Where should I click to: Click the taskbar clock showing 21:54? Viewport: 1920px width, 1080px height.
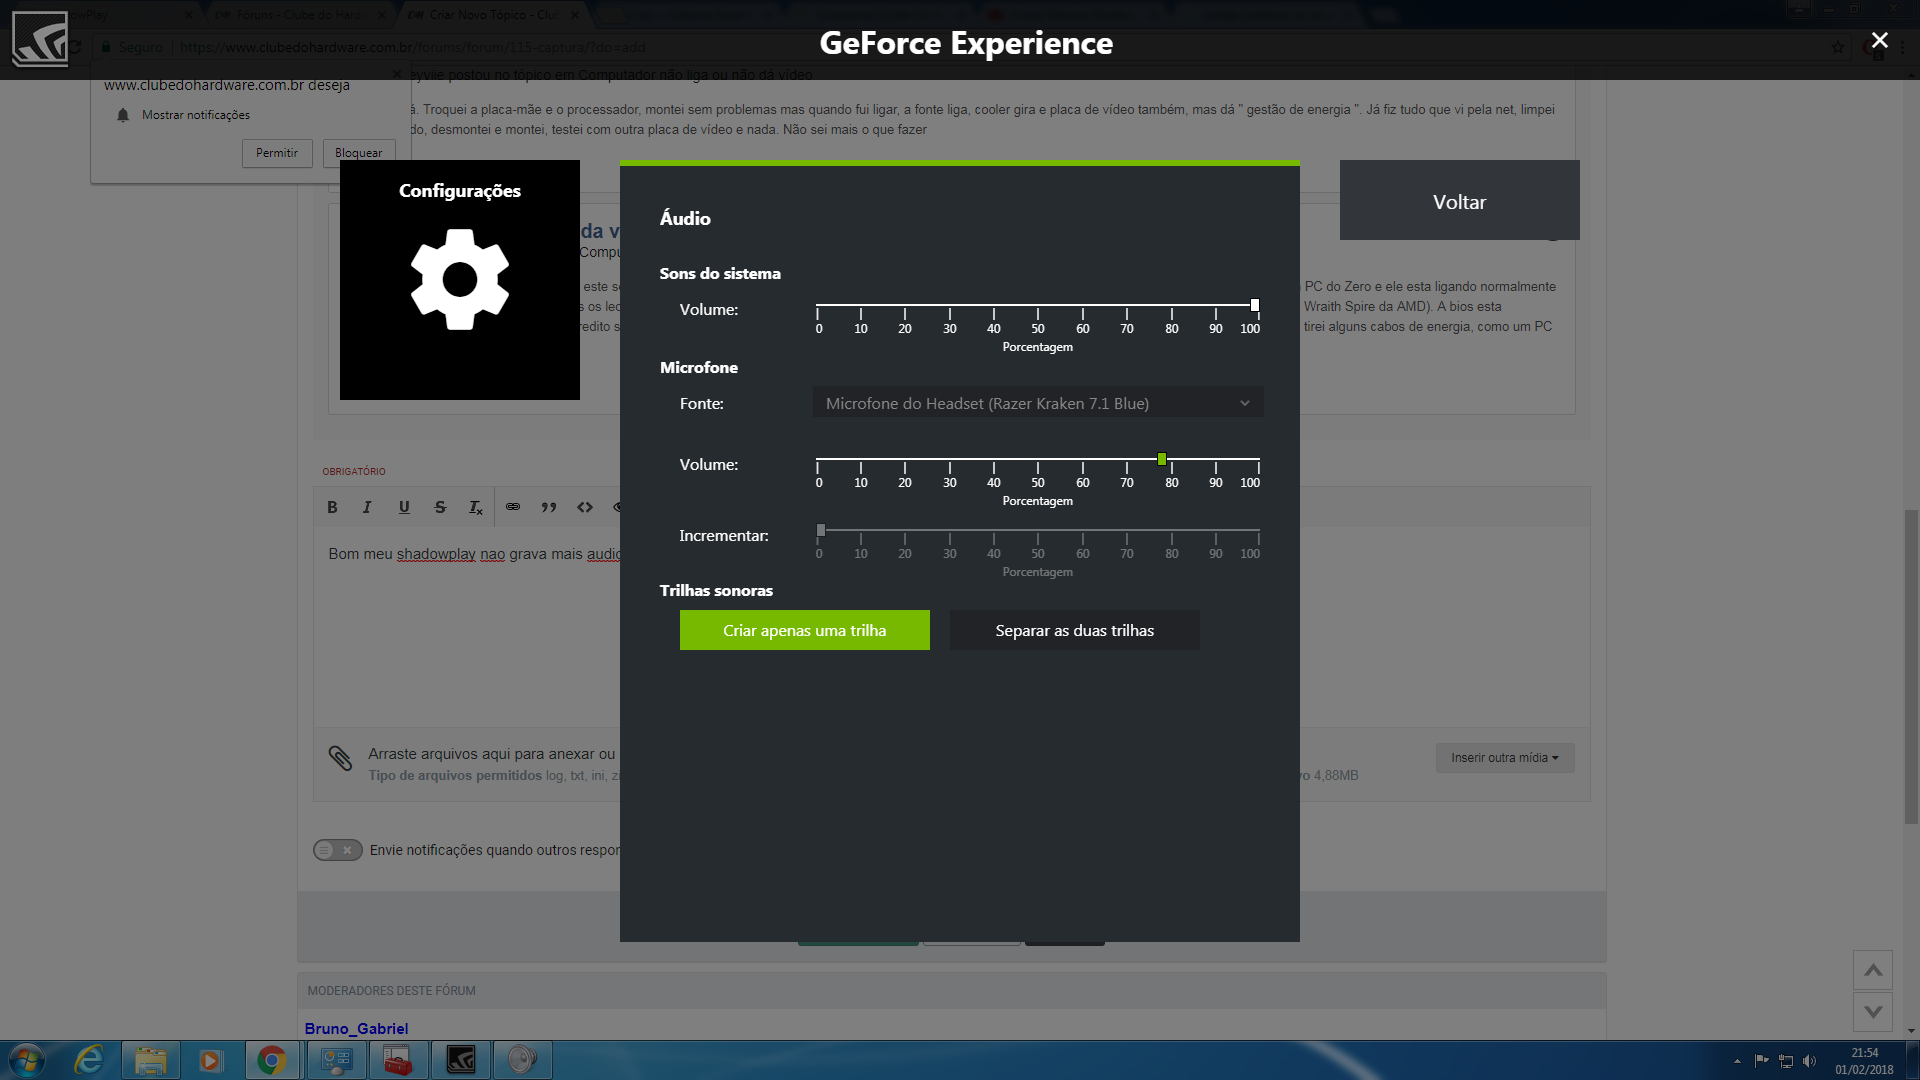pyautogui.click(x=1864, y=1061)
